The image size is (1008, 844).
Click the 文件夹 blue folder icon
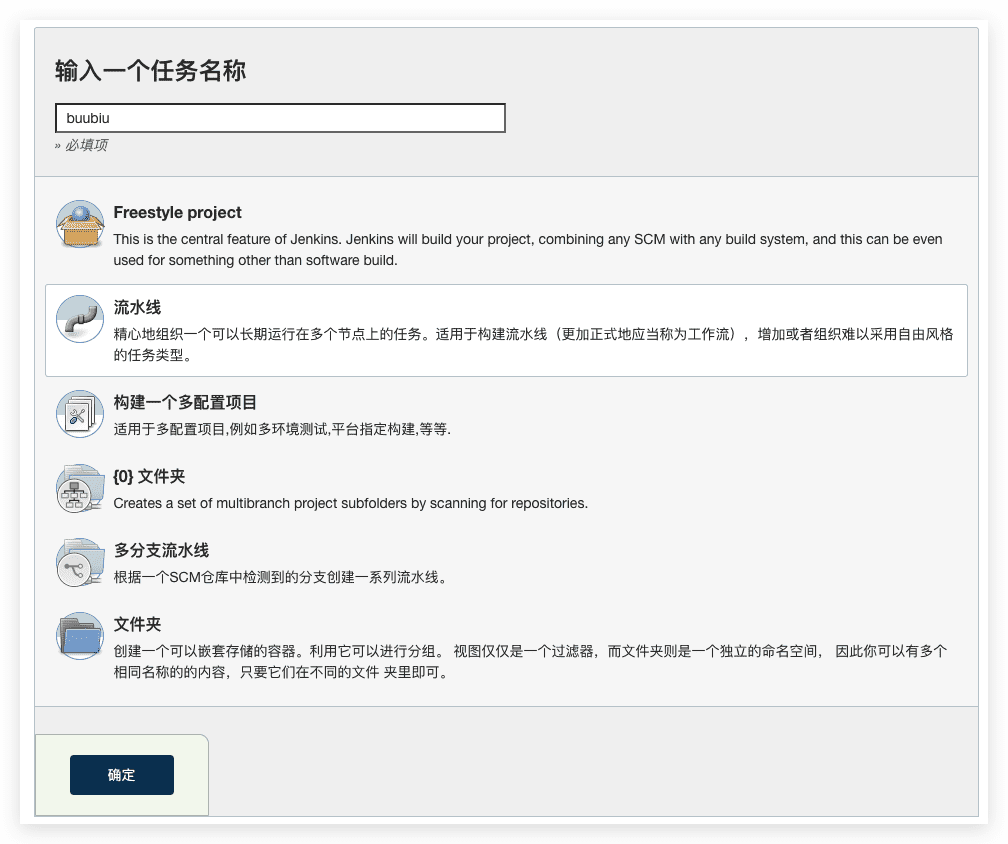click(x=80, y=636)
